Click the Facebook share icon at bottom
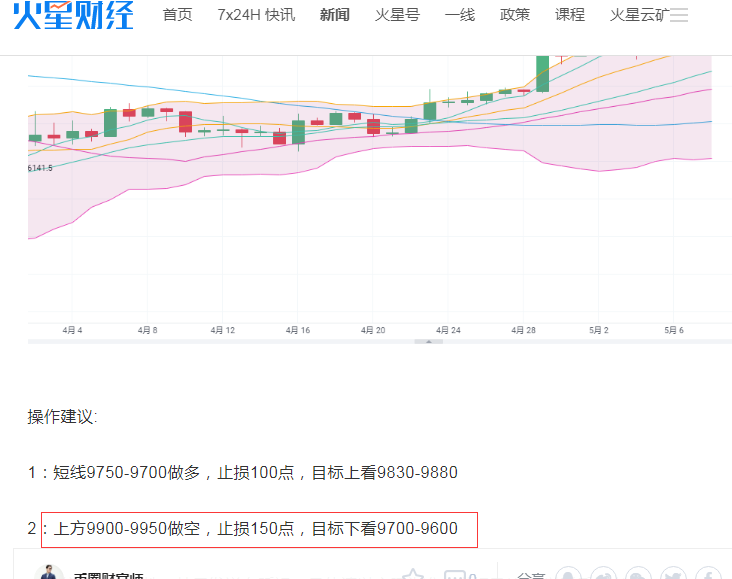 pos(709,573)
